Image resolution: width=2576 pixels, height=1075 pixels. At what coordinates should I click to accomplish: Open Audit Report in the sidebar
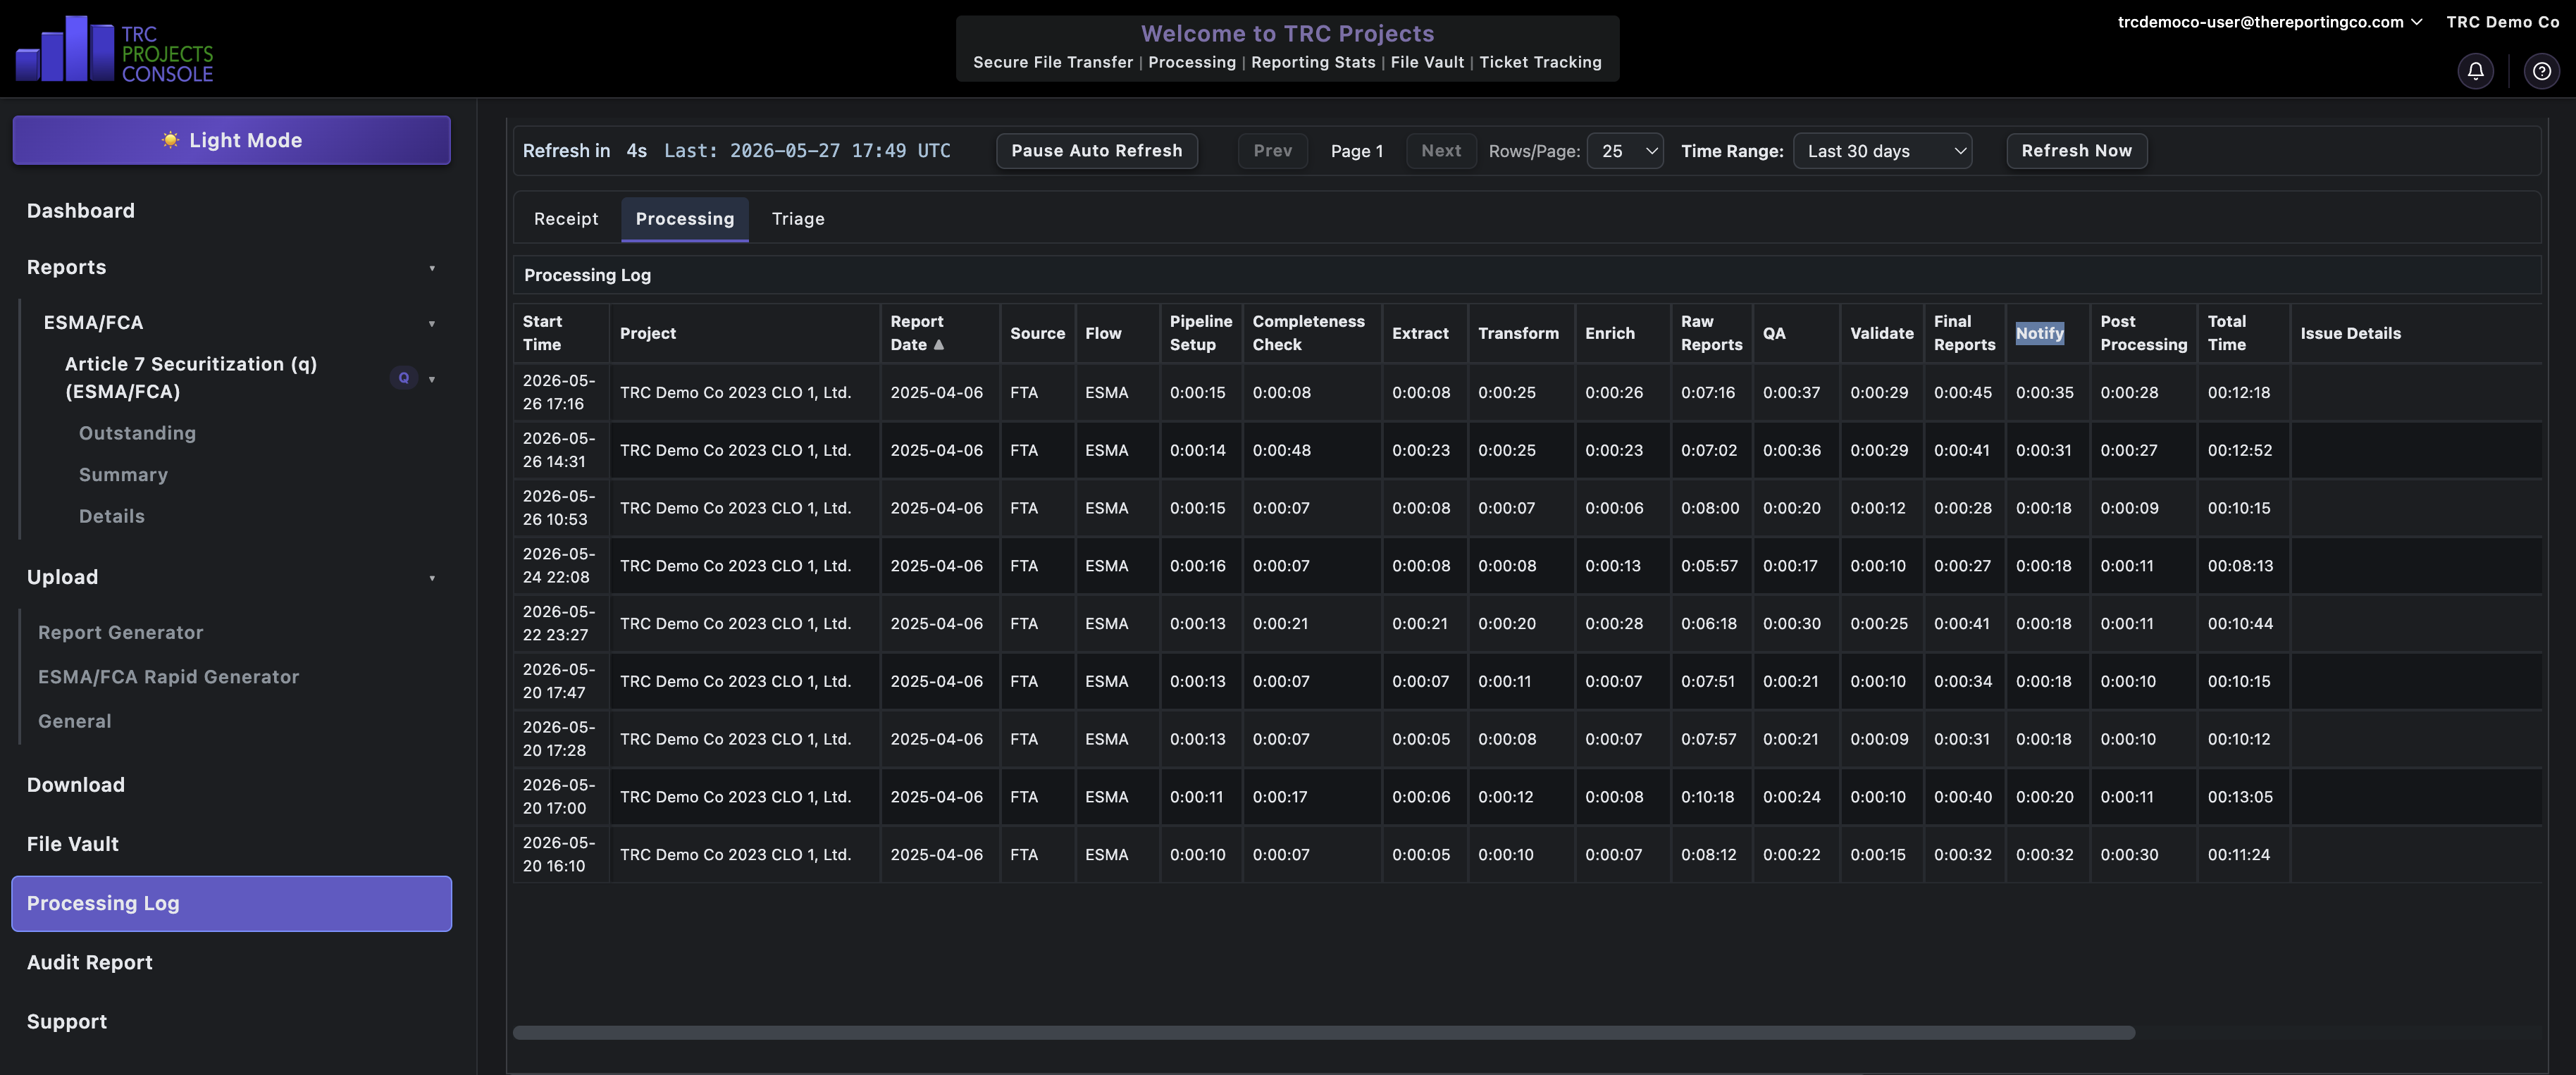90,962
